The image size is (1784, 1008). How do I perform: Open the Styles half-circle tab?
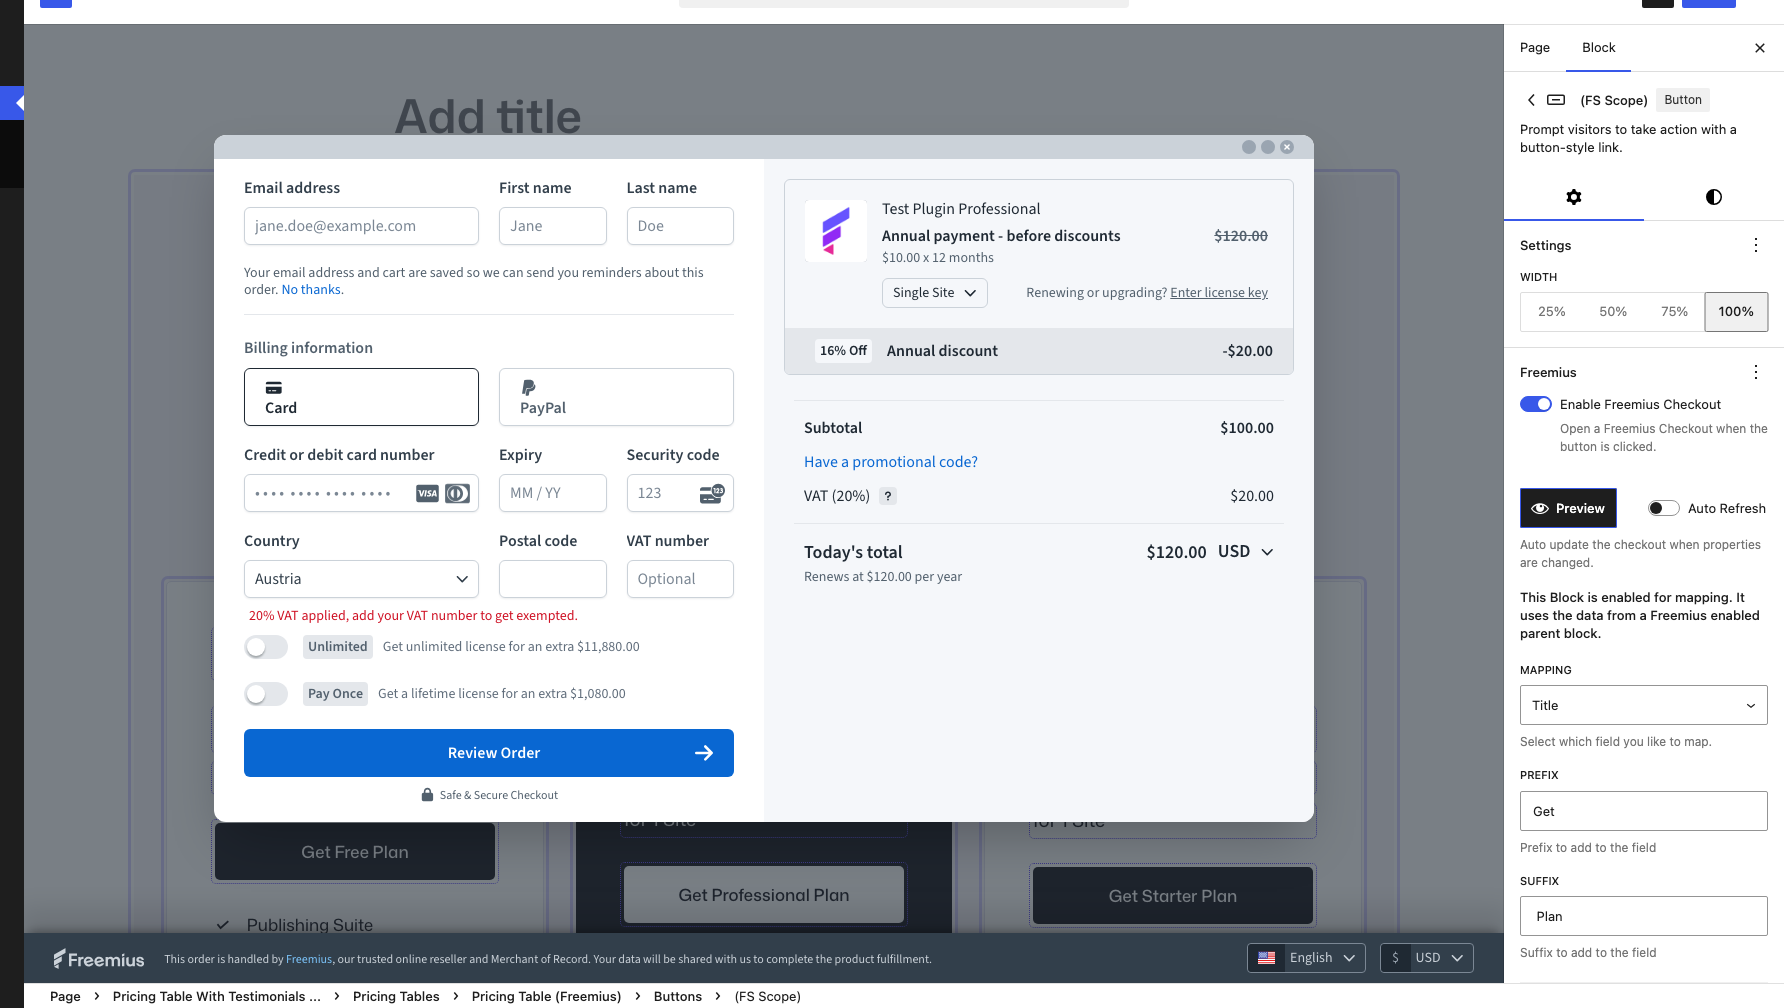1714,197
